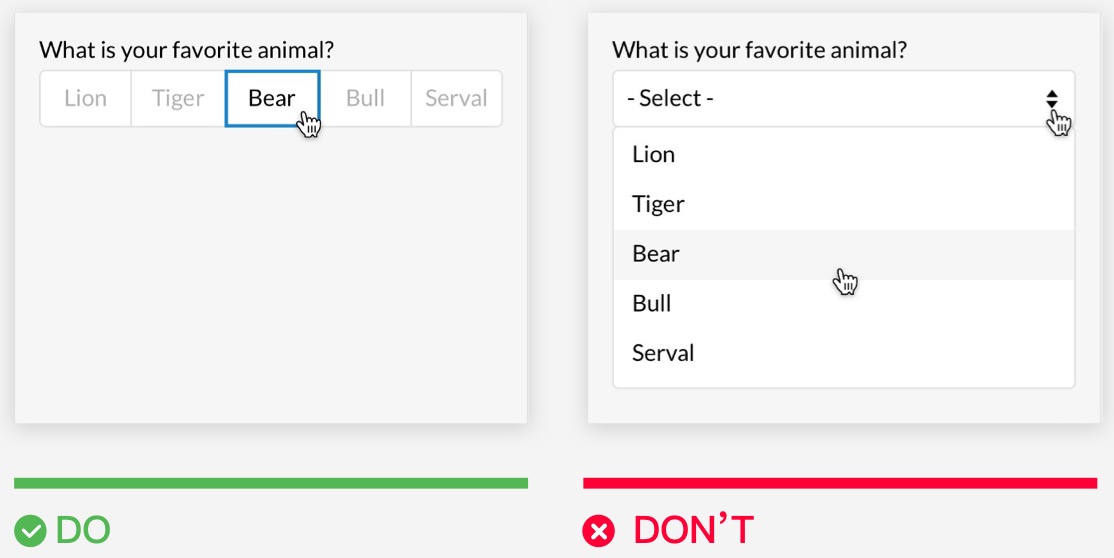1114x558 pixels.
Task: Open the '- Select -' dropdown box
Action: click(820, 98)
